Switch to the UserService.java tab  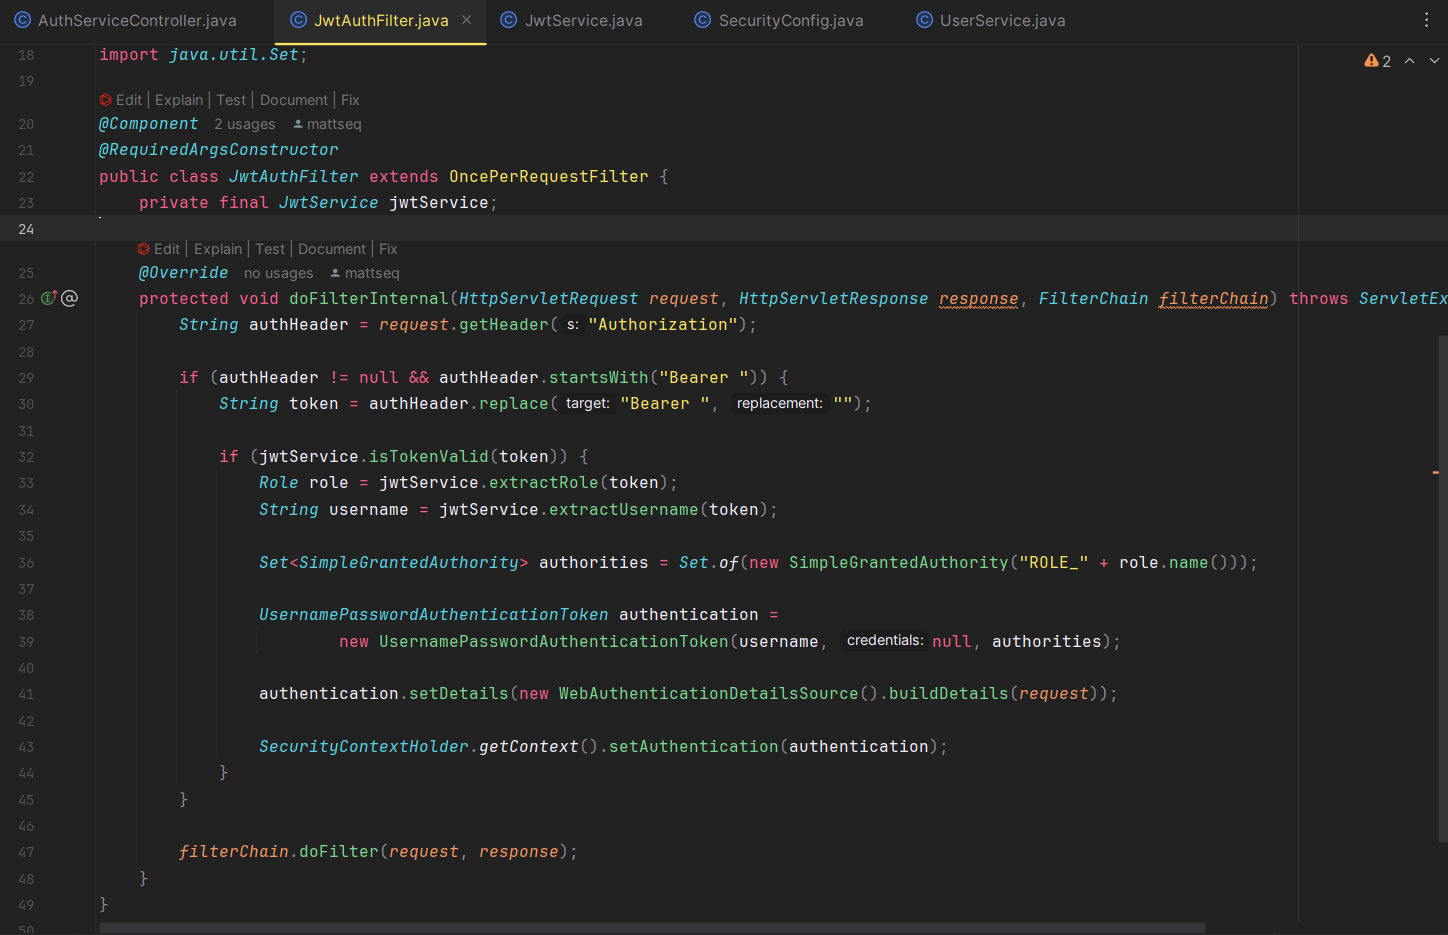[x=1002, y=20]
